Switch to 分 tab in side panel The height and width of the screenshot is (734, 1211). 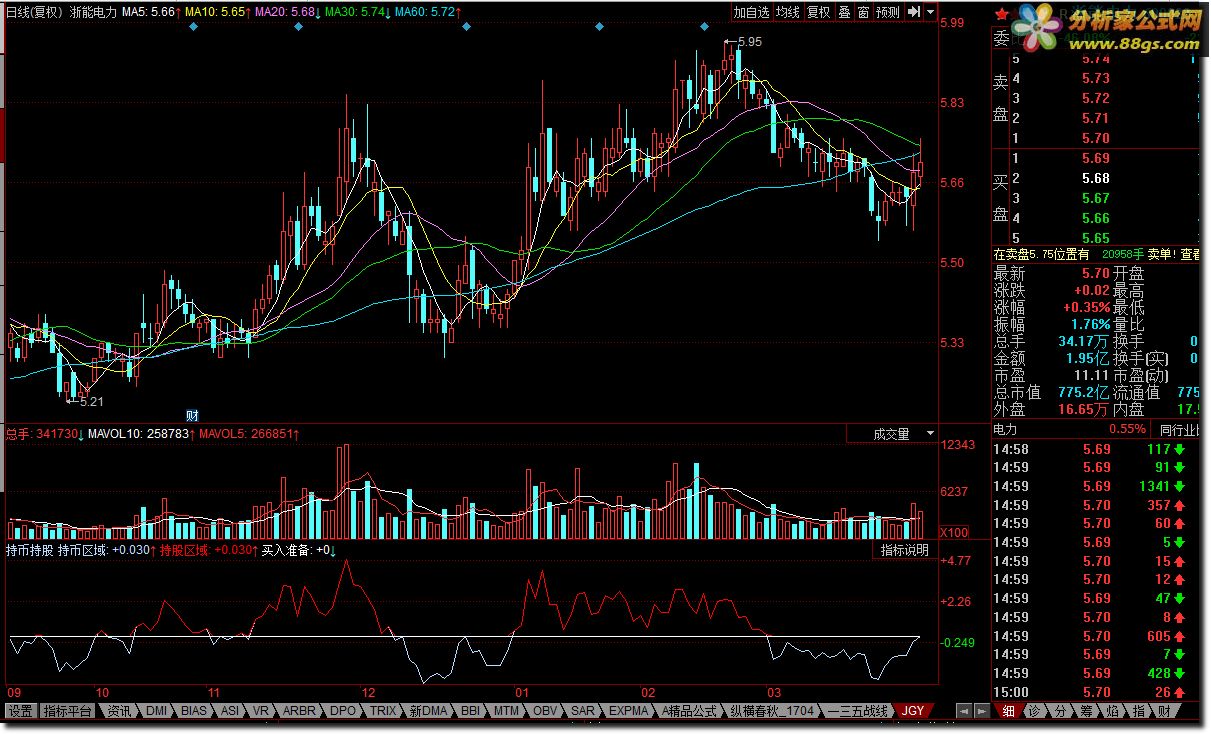click(x=1061, y=711)
